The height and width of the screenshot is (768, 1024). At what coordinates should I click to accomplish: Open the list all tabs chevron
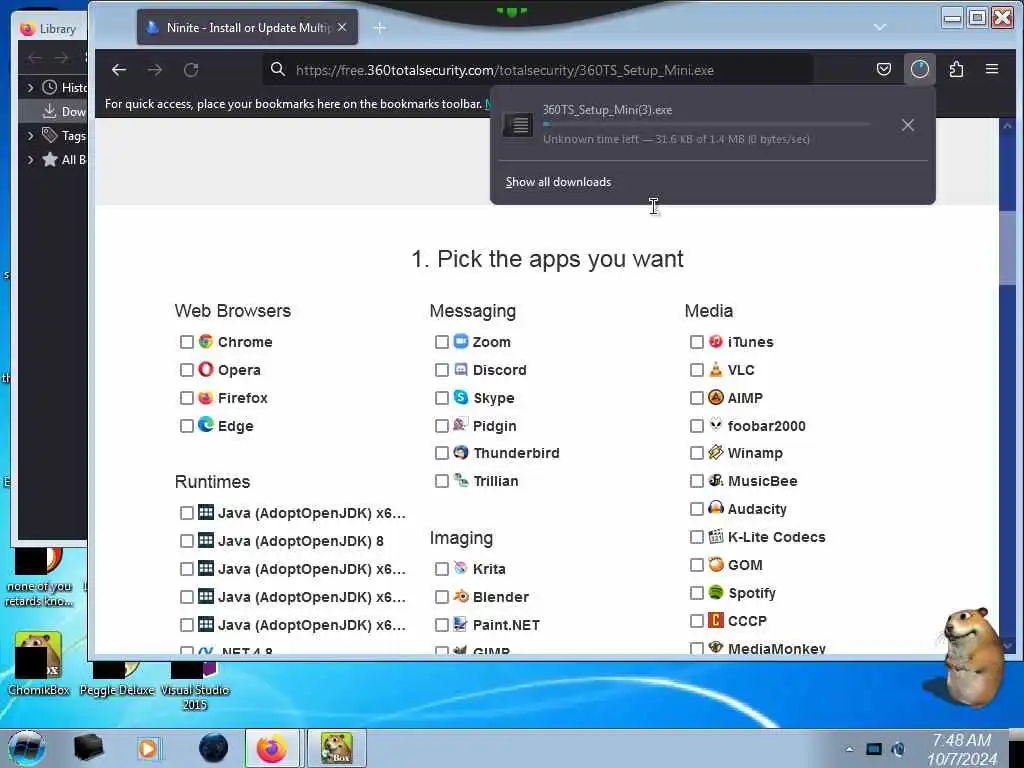[880, 27]
